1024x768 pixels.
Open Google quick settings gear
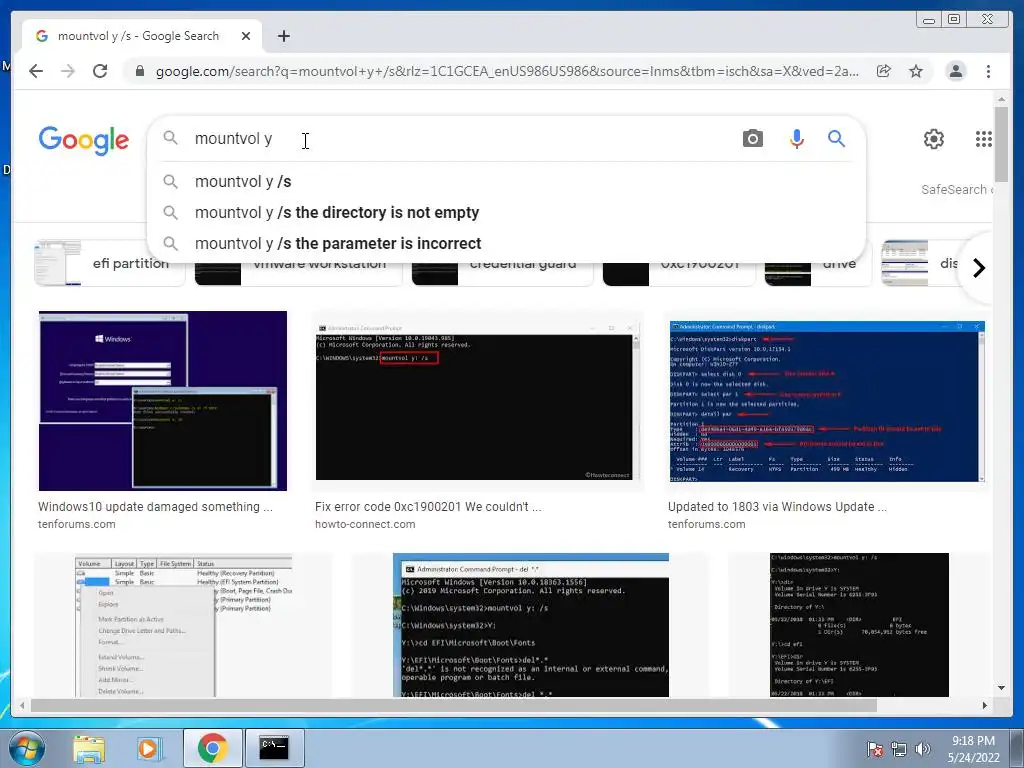click(933, 138)
